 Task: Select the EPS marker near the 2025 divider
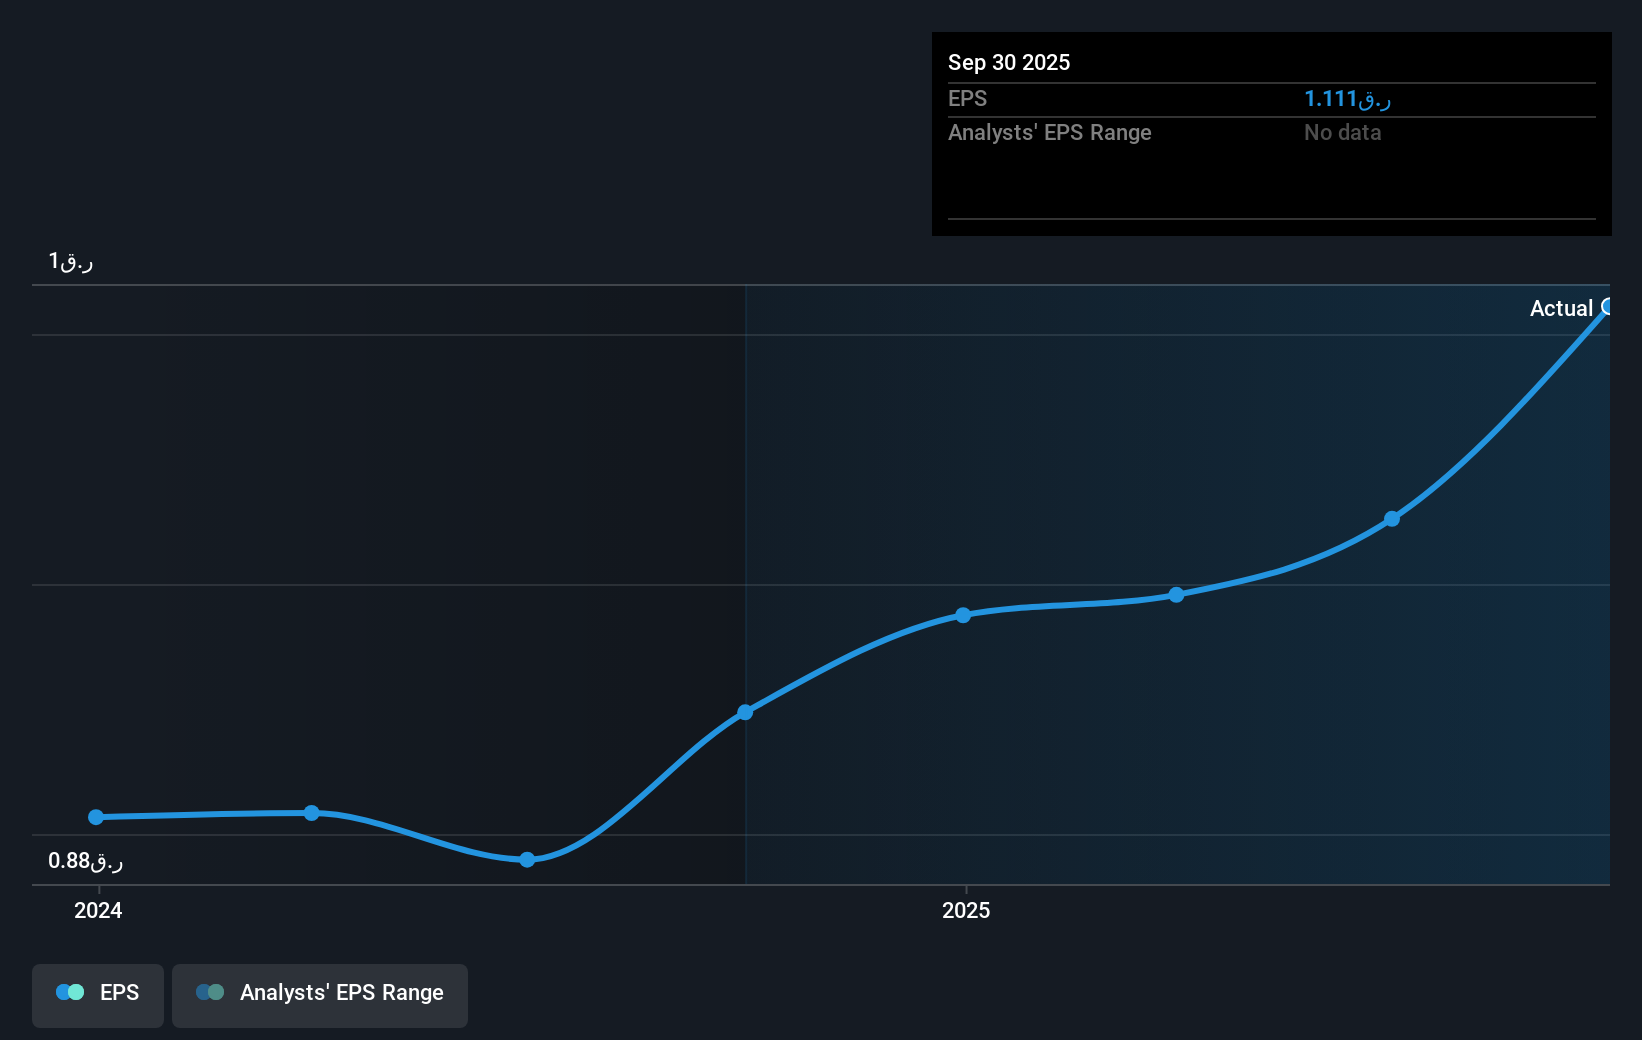click(746, 712)
